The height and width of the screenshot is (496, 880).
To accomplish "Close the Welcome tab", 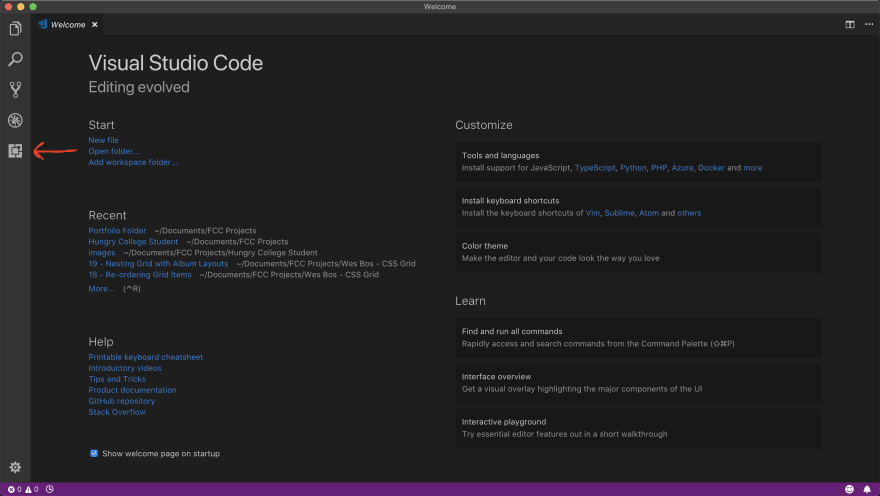I will point(95,25).
